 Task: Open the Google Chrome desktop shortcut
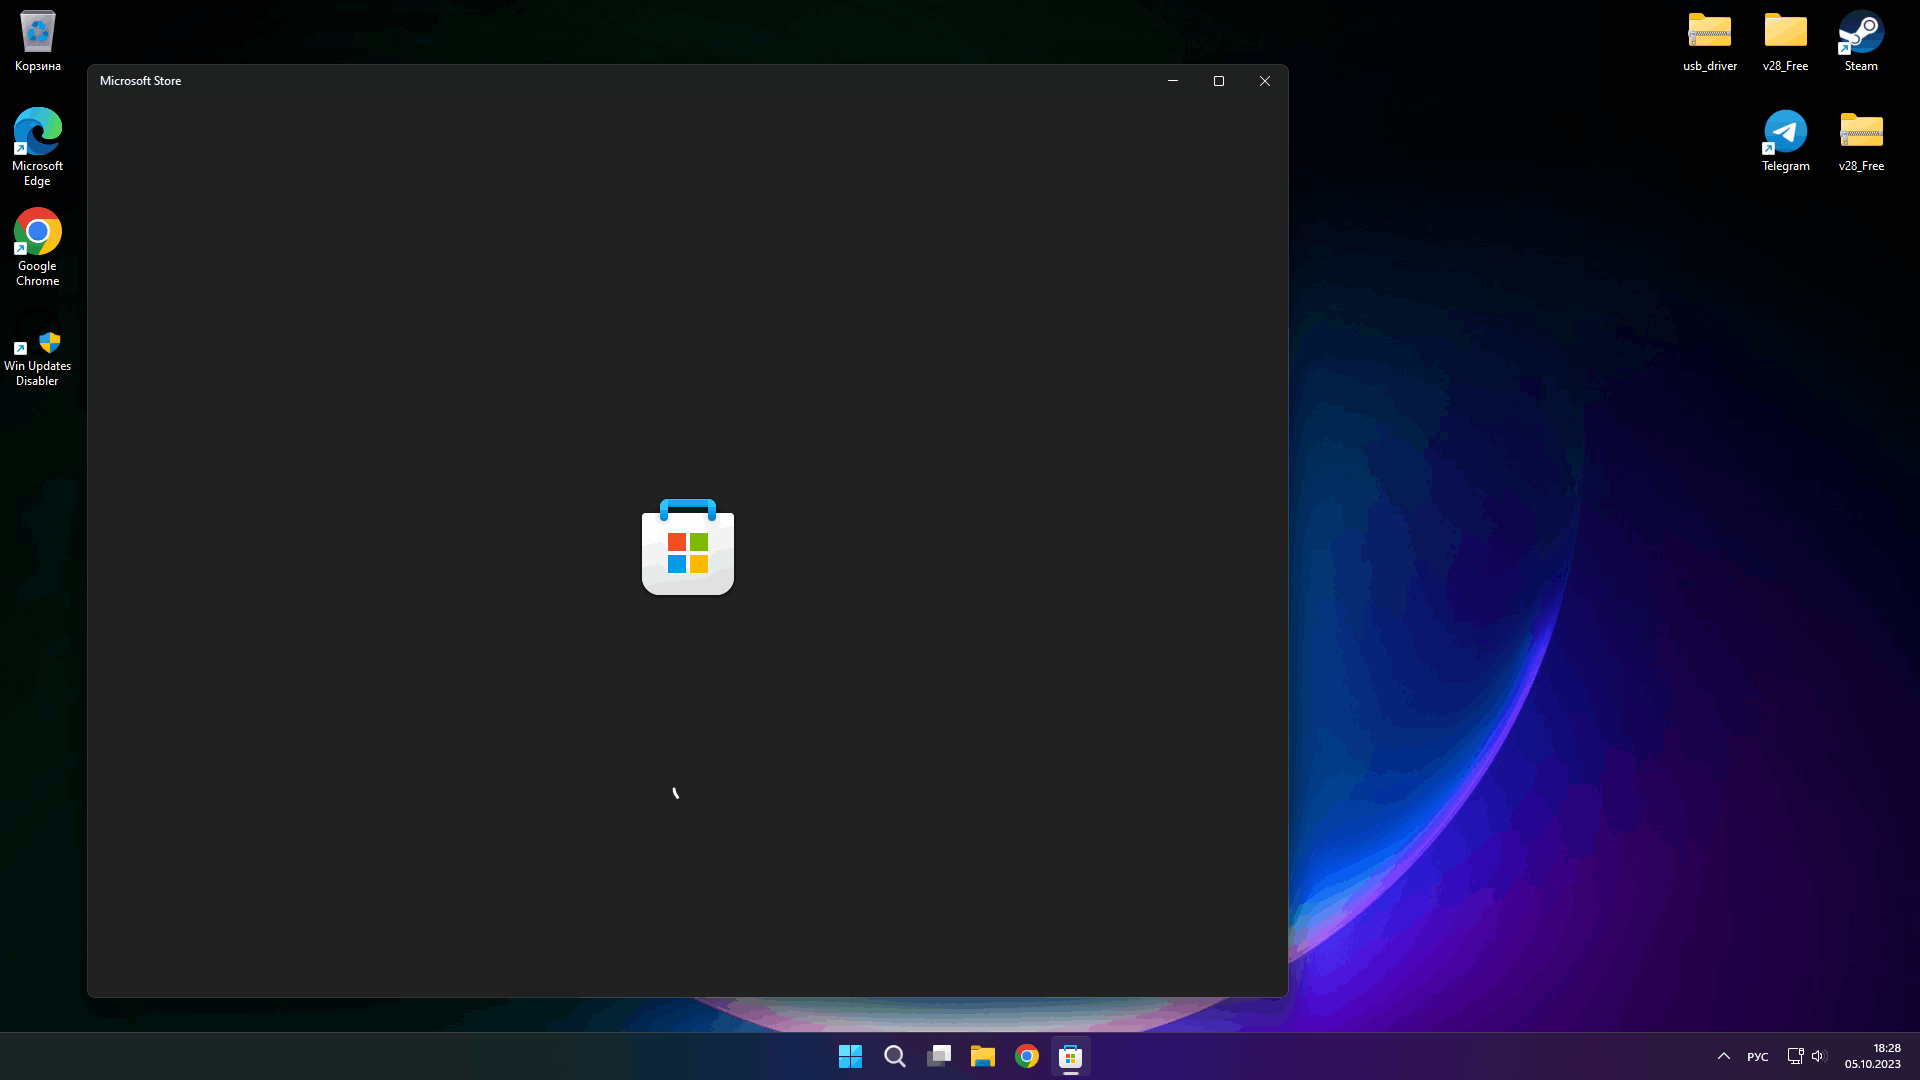(38, 246)
